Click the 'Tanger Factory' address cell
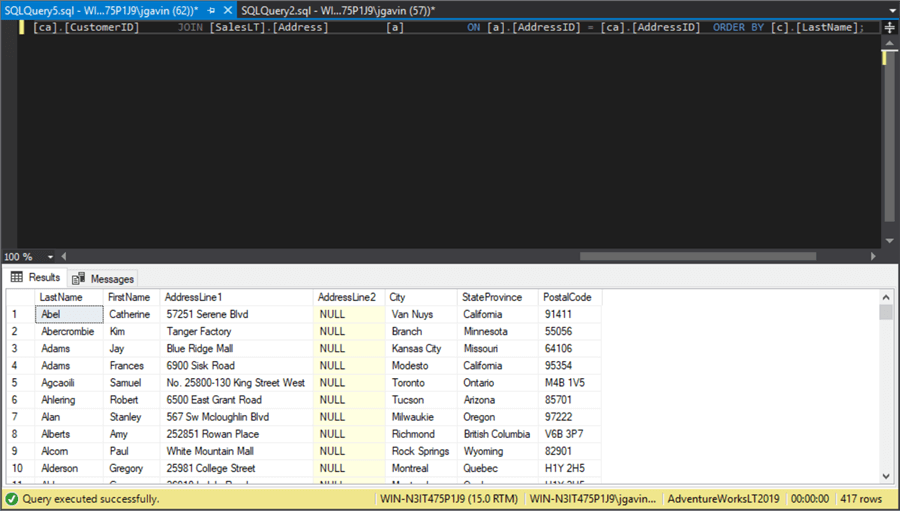900x511 pixels. point(236,331)
